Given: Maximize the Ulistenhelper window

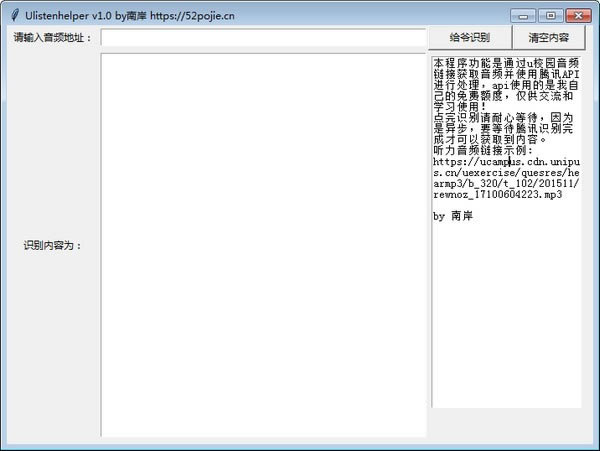Looking at the screenshot, I should pyautogui.click(x=551, y=16).
